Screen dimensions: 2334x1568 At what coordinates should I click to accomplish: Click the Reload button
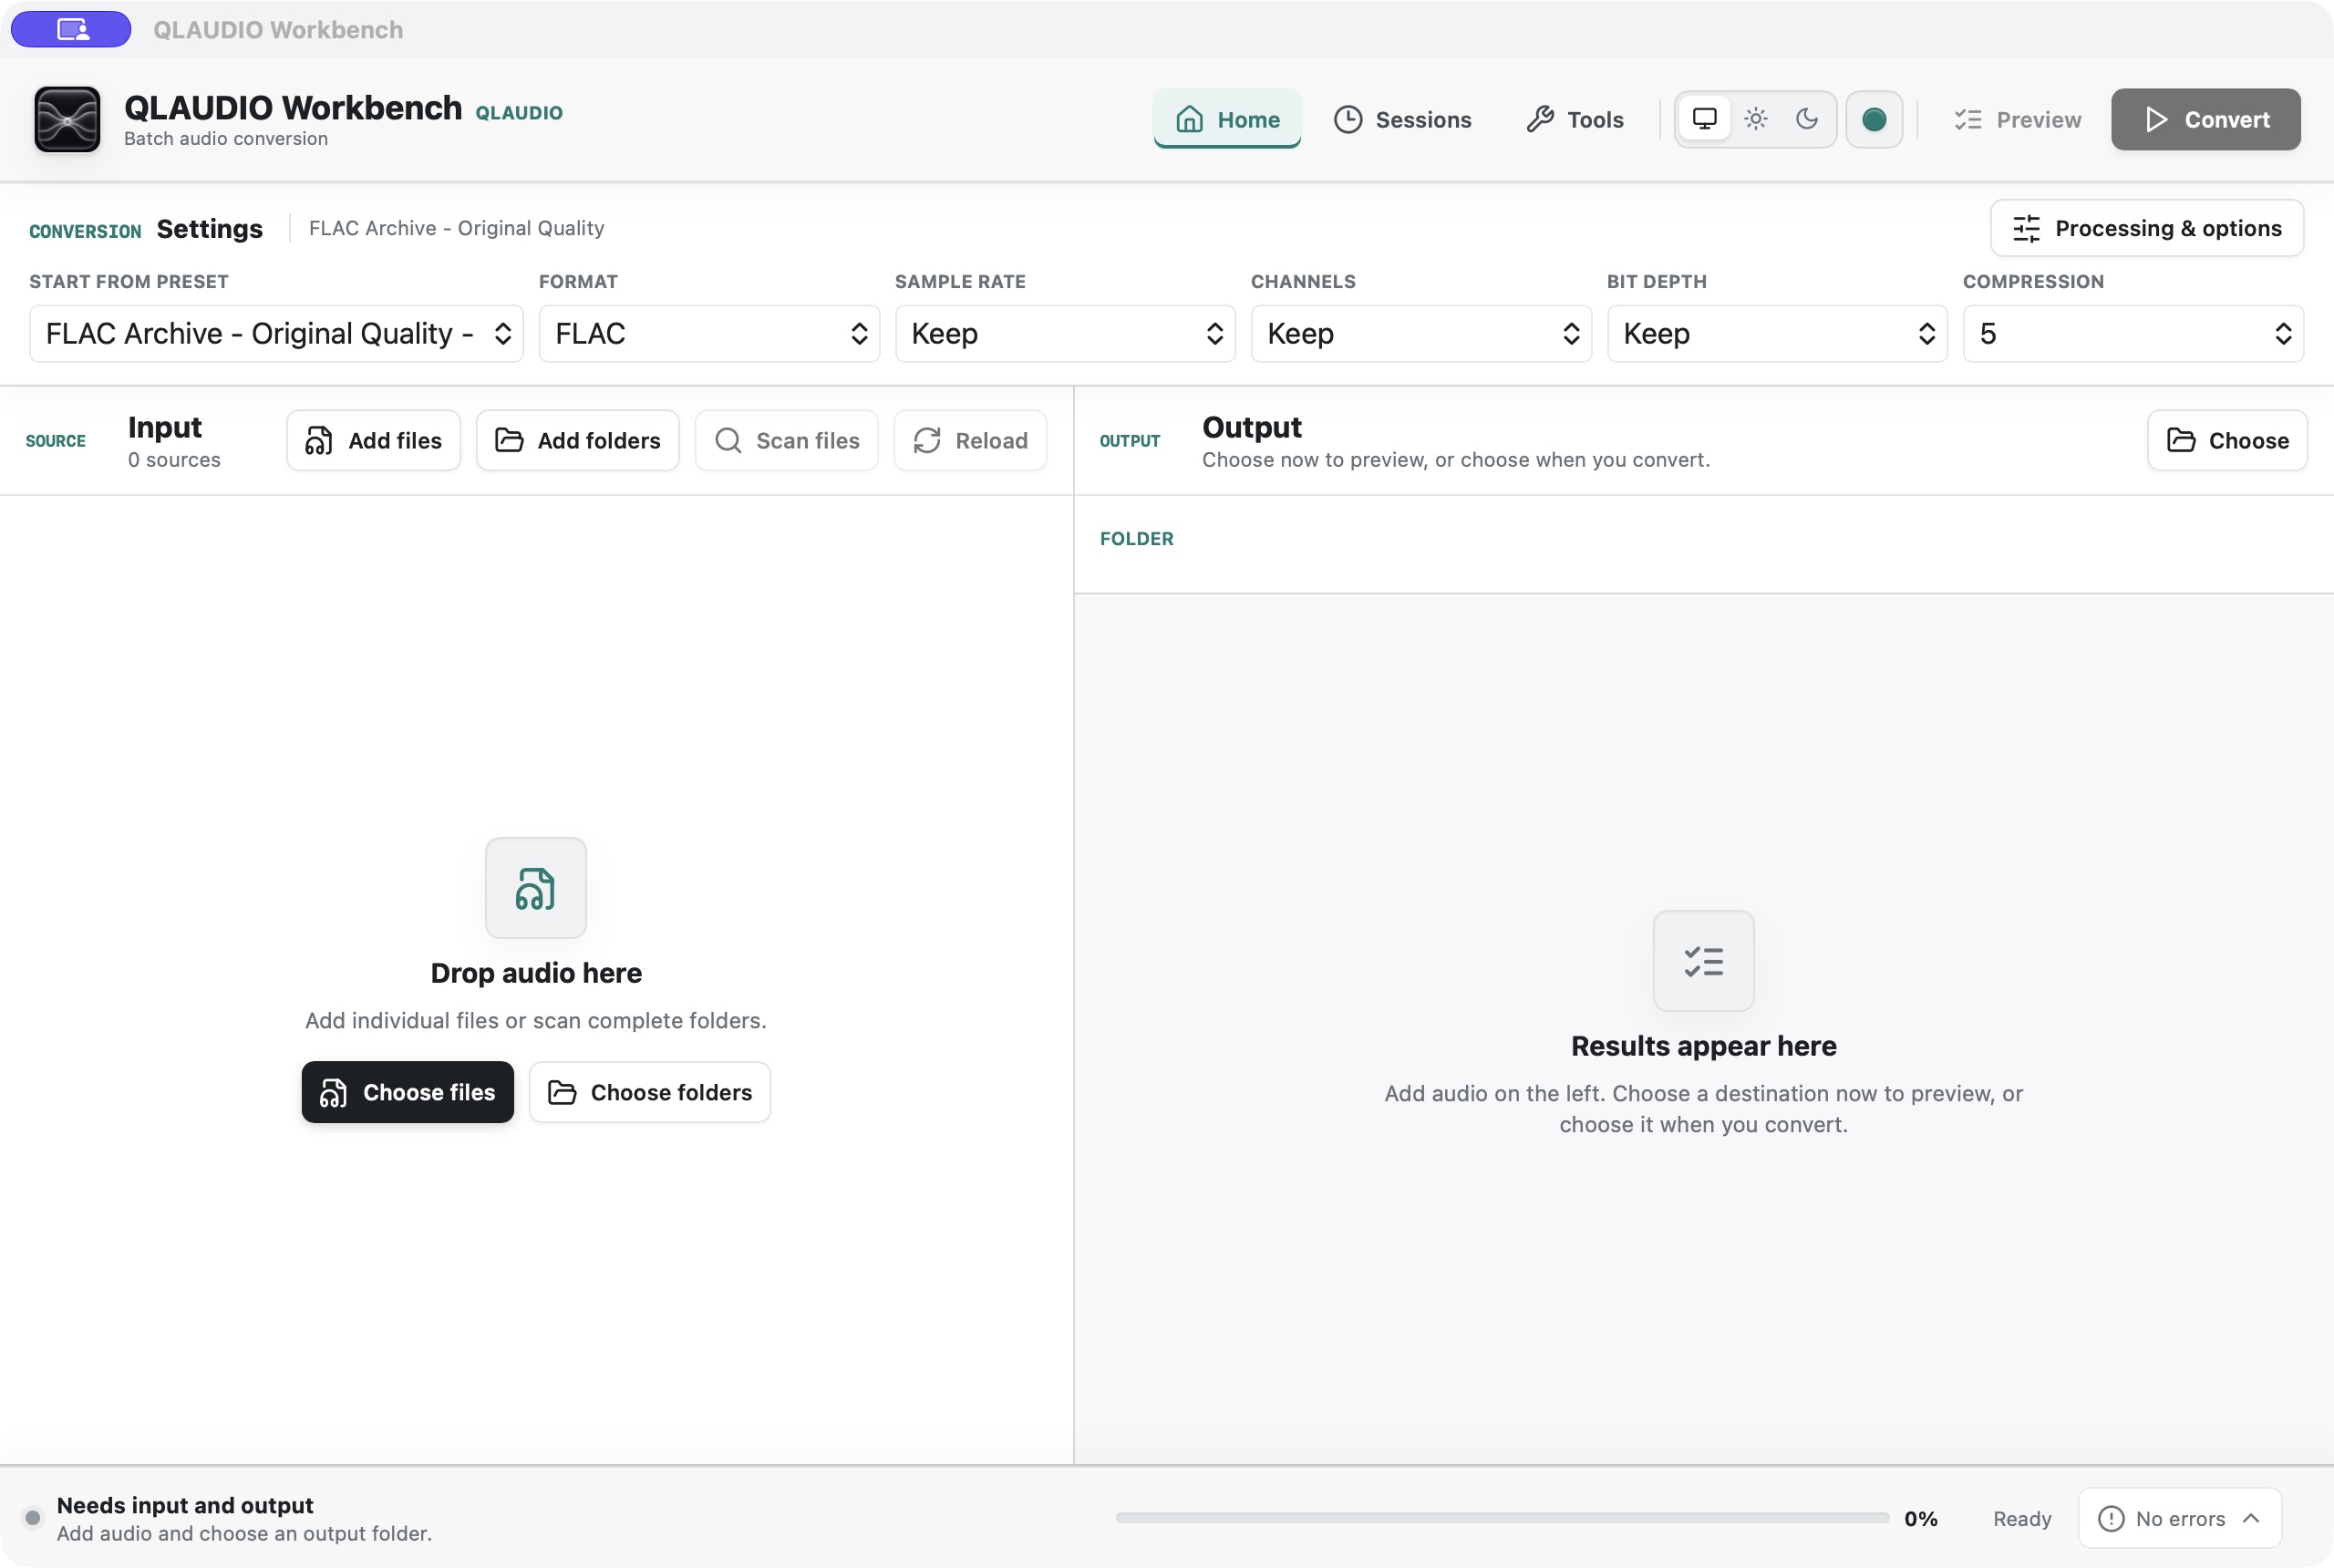[x=970, y=440]
